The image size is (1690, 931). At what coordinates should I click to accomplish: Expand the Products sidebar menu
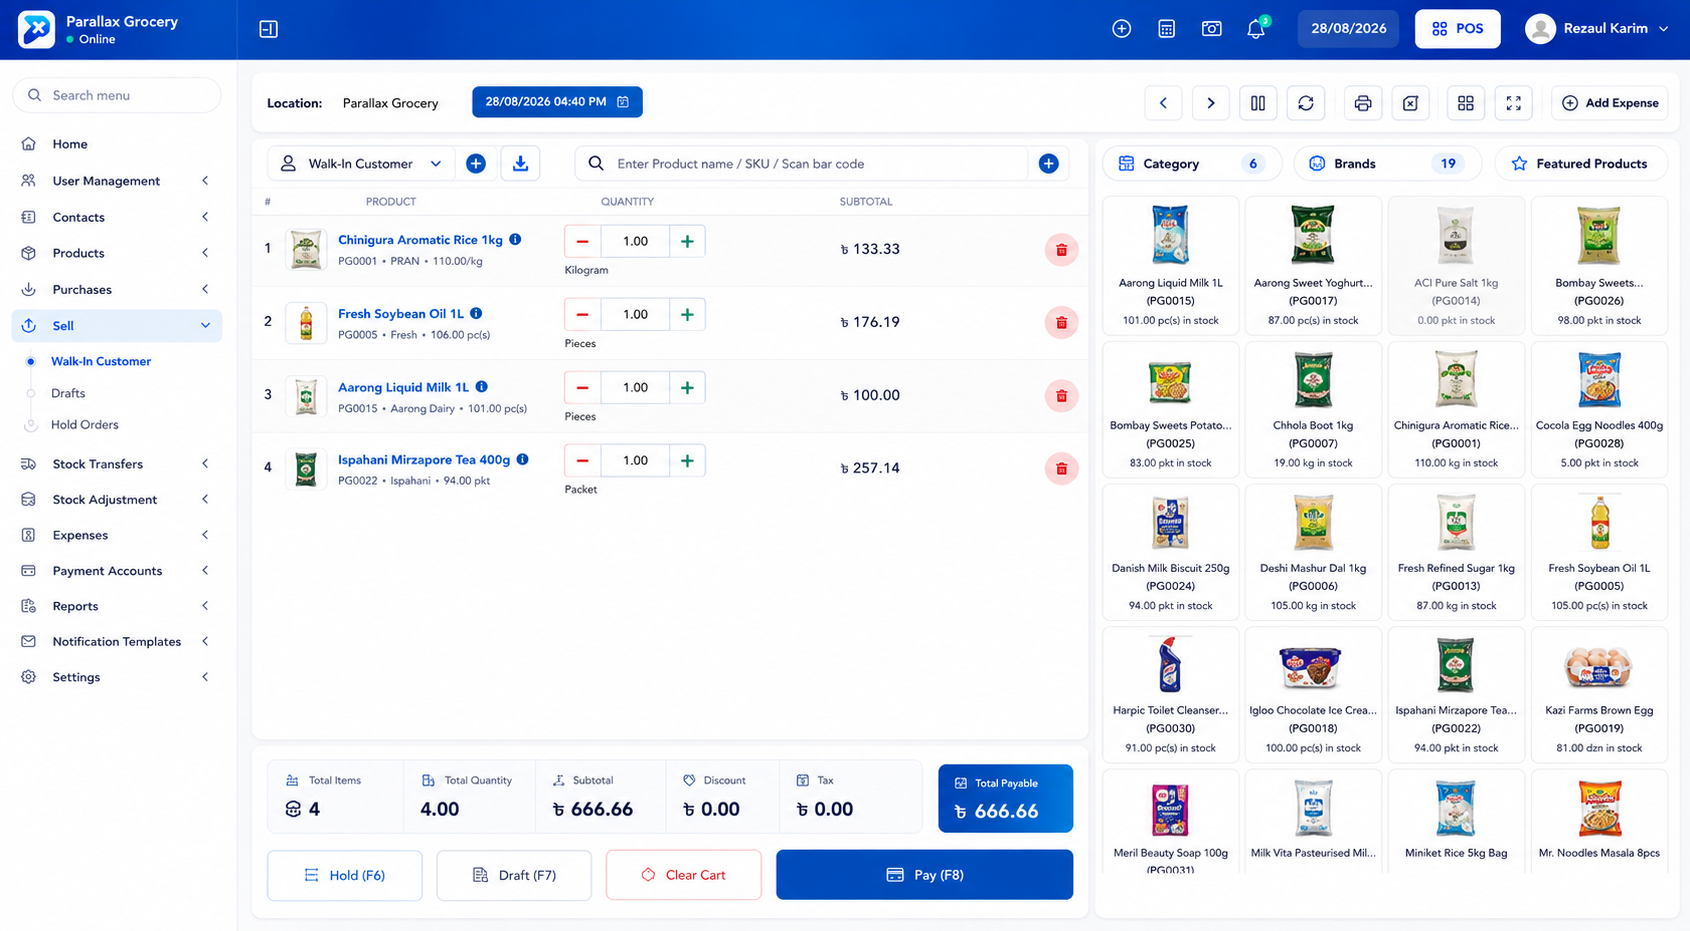(x=117, y=253)
